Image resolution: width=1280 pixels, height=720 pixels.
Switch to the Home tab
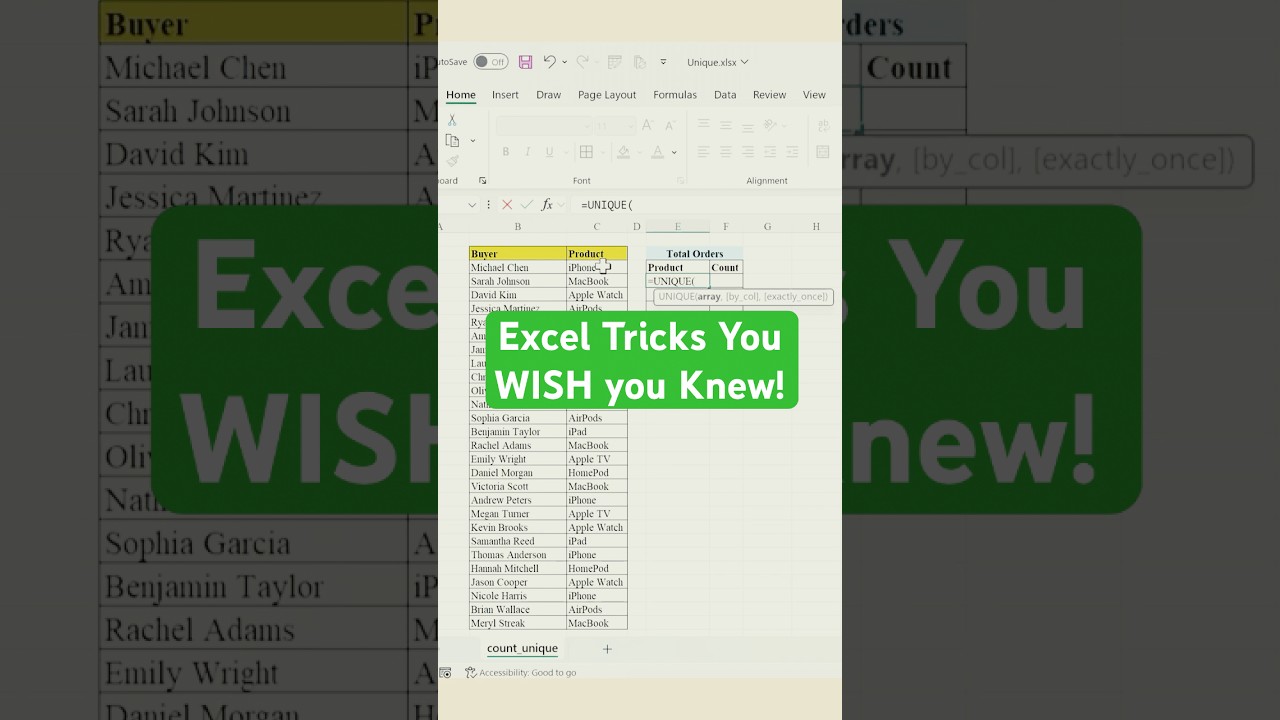point(461,95)
